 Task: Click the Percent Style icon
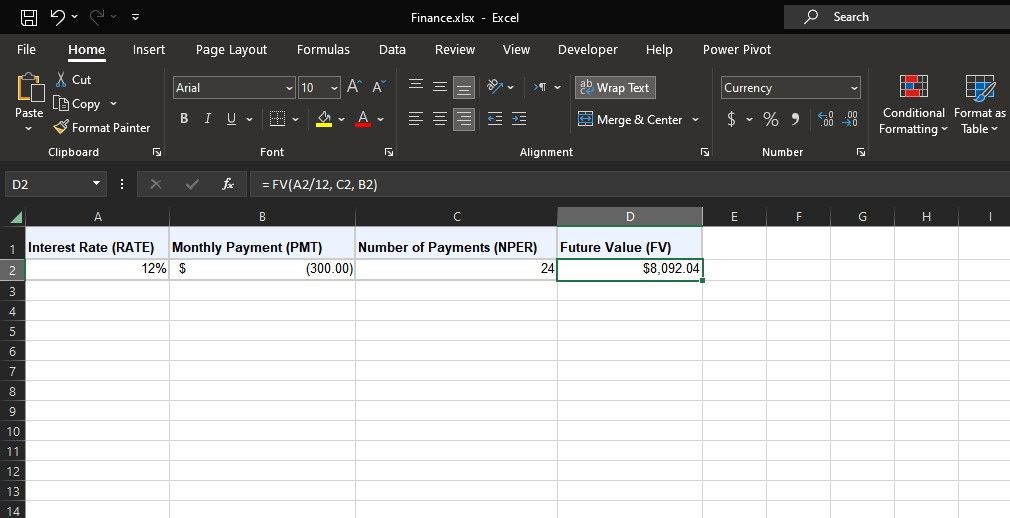point(771,119)
